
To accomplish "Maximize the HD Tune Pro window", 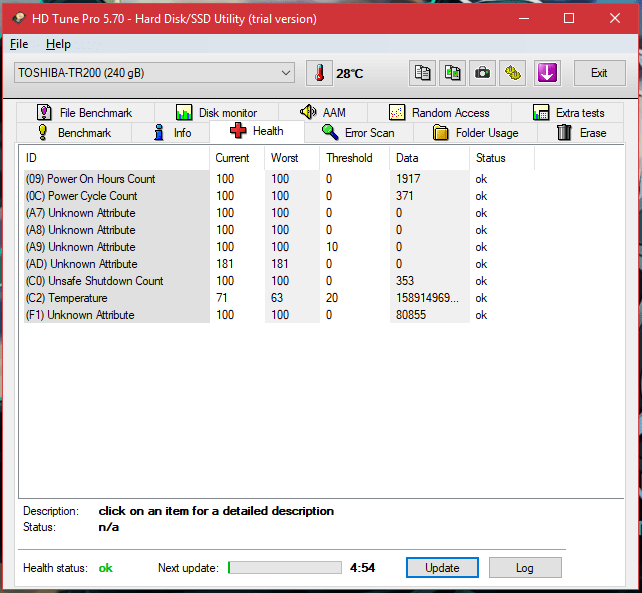I will coord(569,18).
